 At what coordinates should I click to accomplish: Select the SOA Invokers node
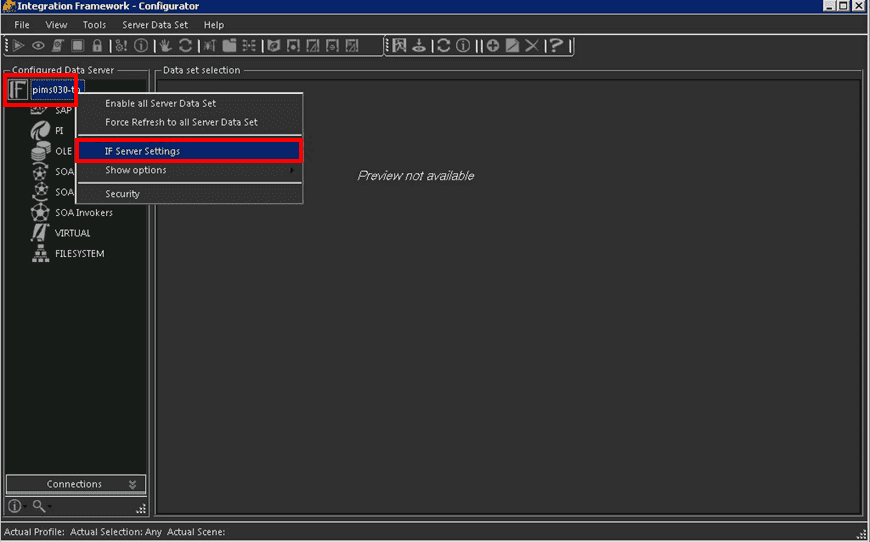coord(84,212)
